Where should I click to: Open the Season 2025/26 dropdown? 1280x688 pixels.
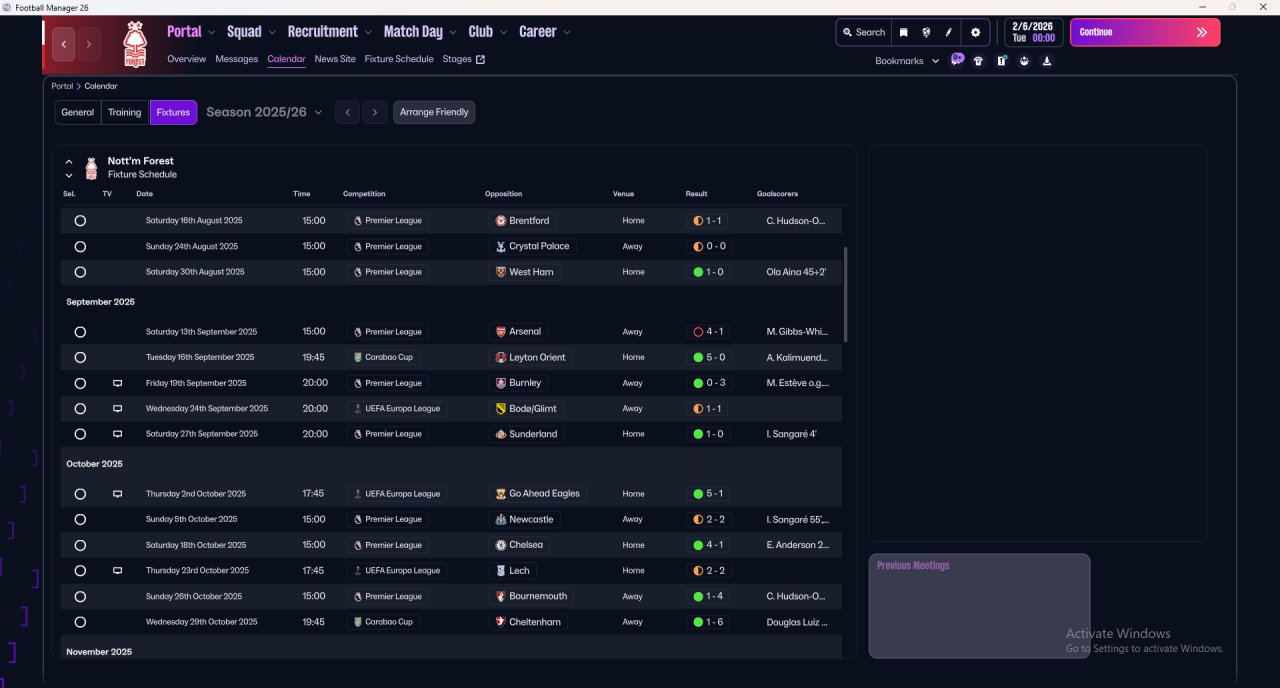click(x=265, y=112)
